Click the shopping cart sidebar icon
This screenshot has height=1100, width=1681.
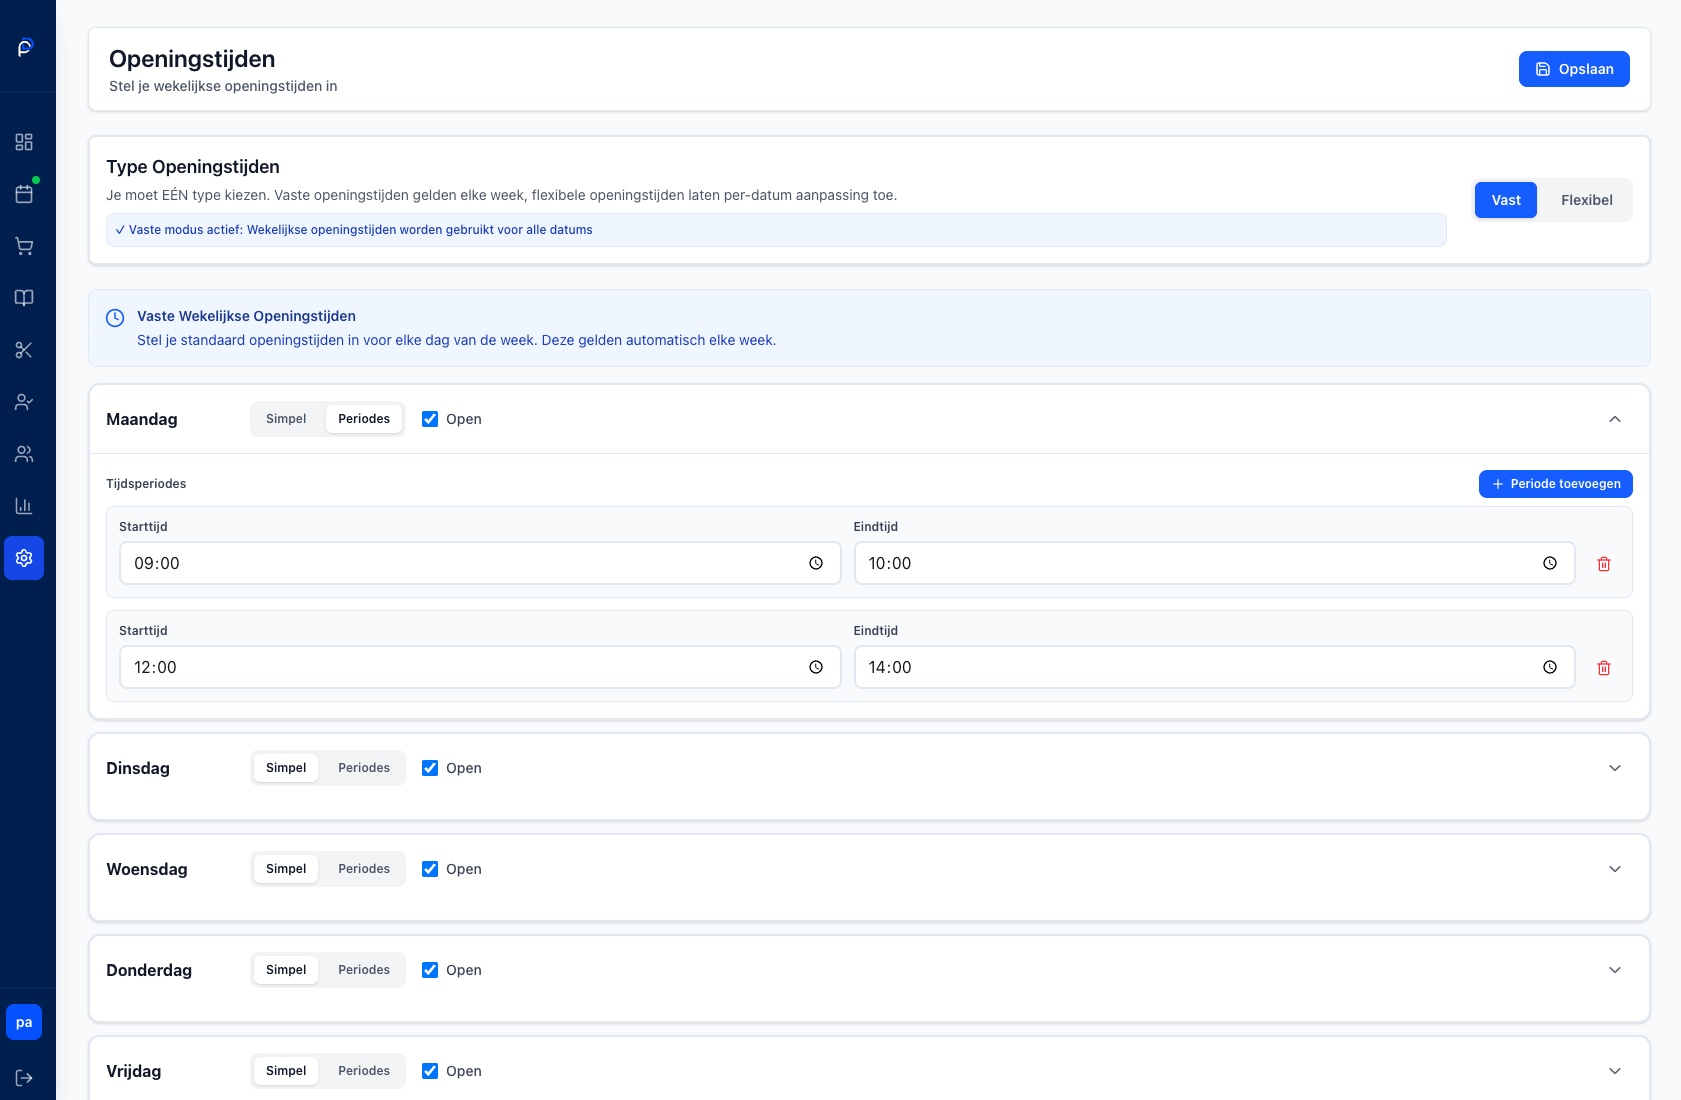pyautogui.click(x=24, y=246)
